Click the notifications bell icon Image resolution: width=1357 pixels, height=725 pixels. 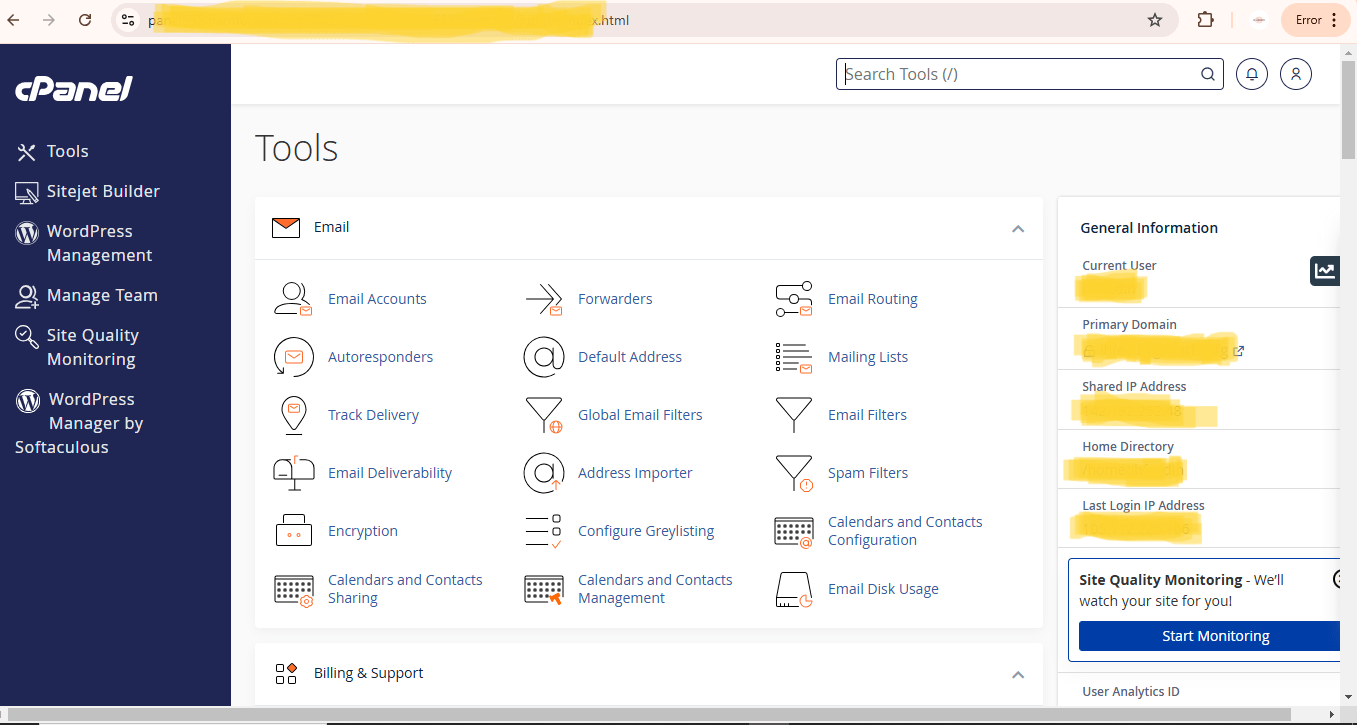coord(1252,74)
